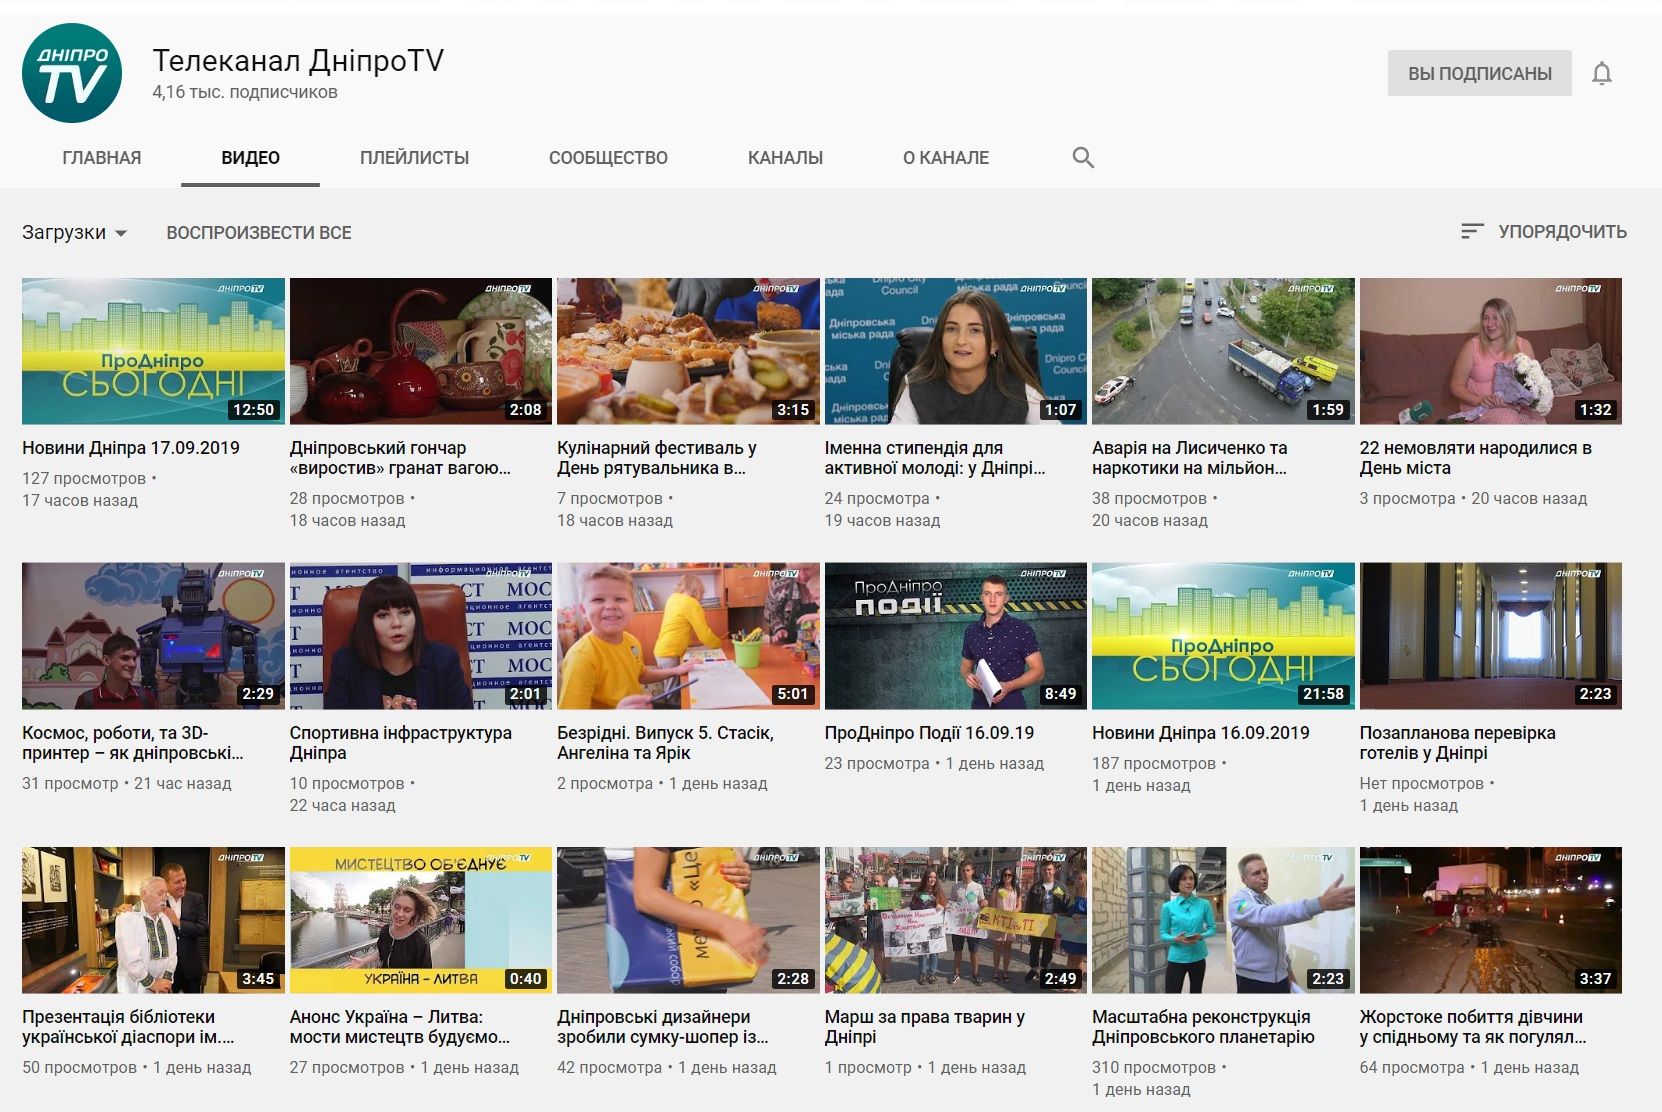Open the О КАНАЛЕ tab
Image resolution: width=1662 pixels, height=1112 pixels.
pyautogui.click(x=945, y=158)
